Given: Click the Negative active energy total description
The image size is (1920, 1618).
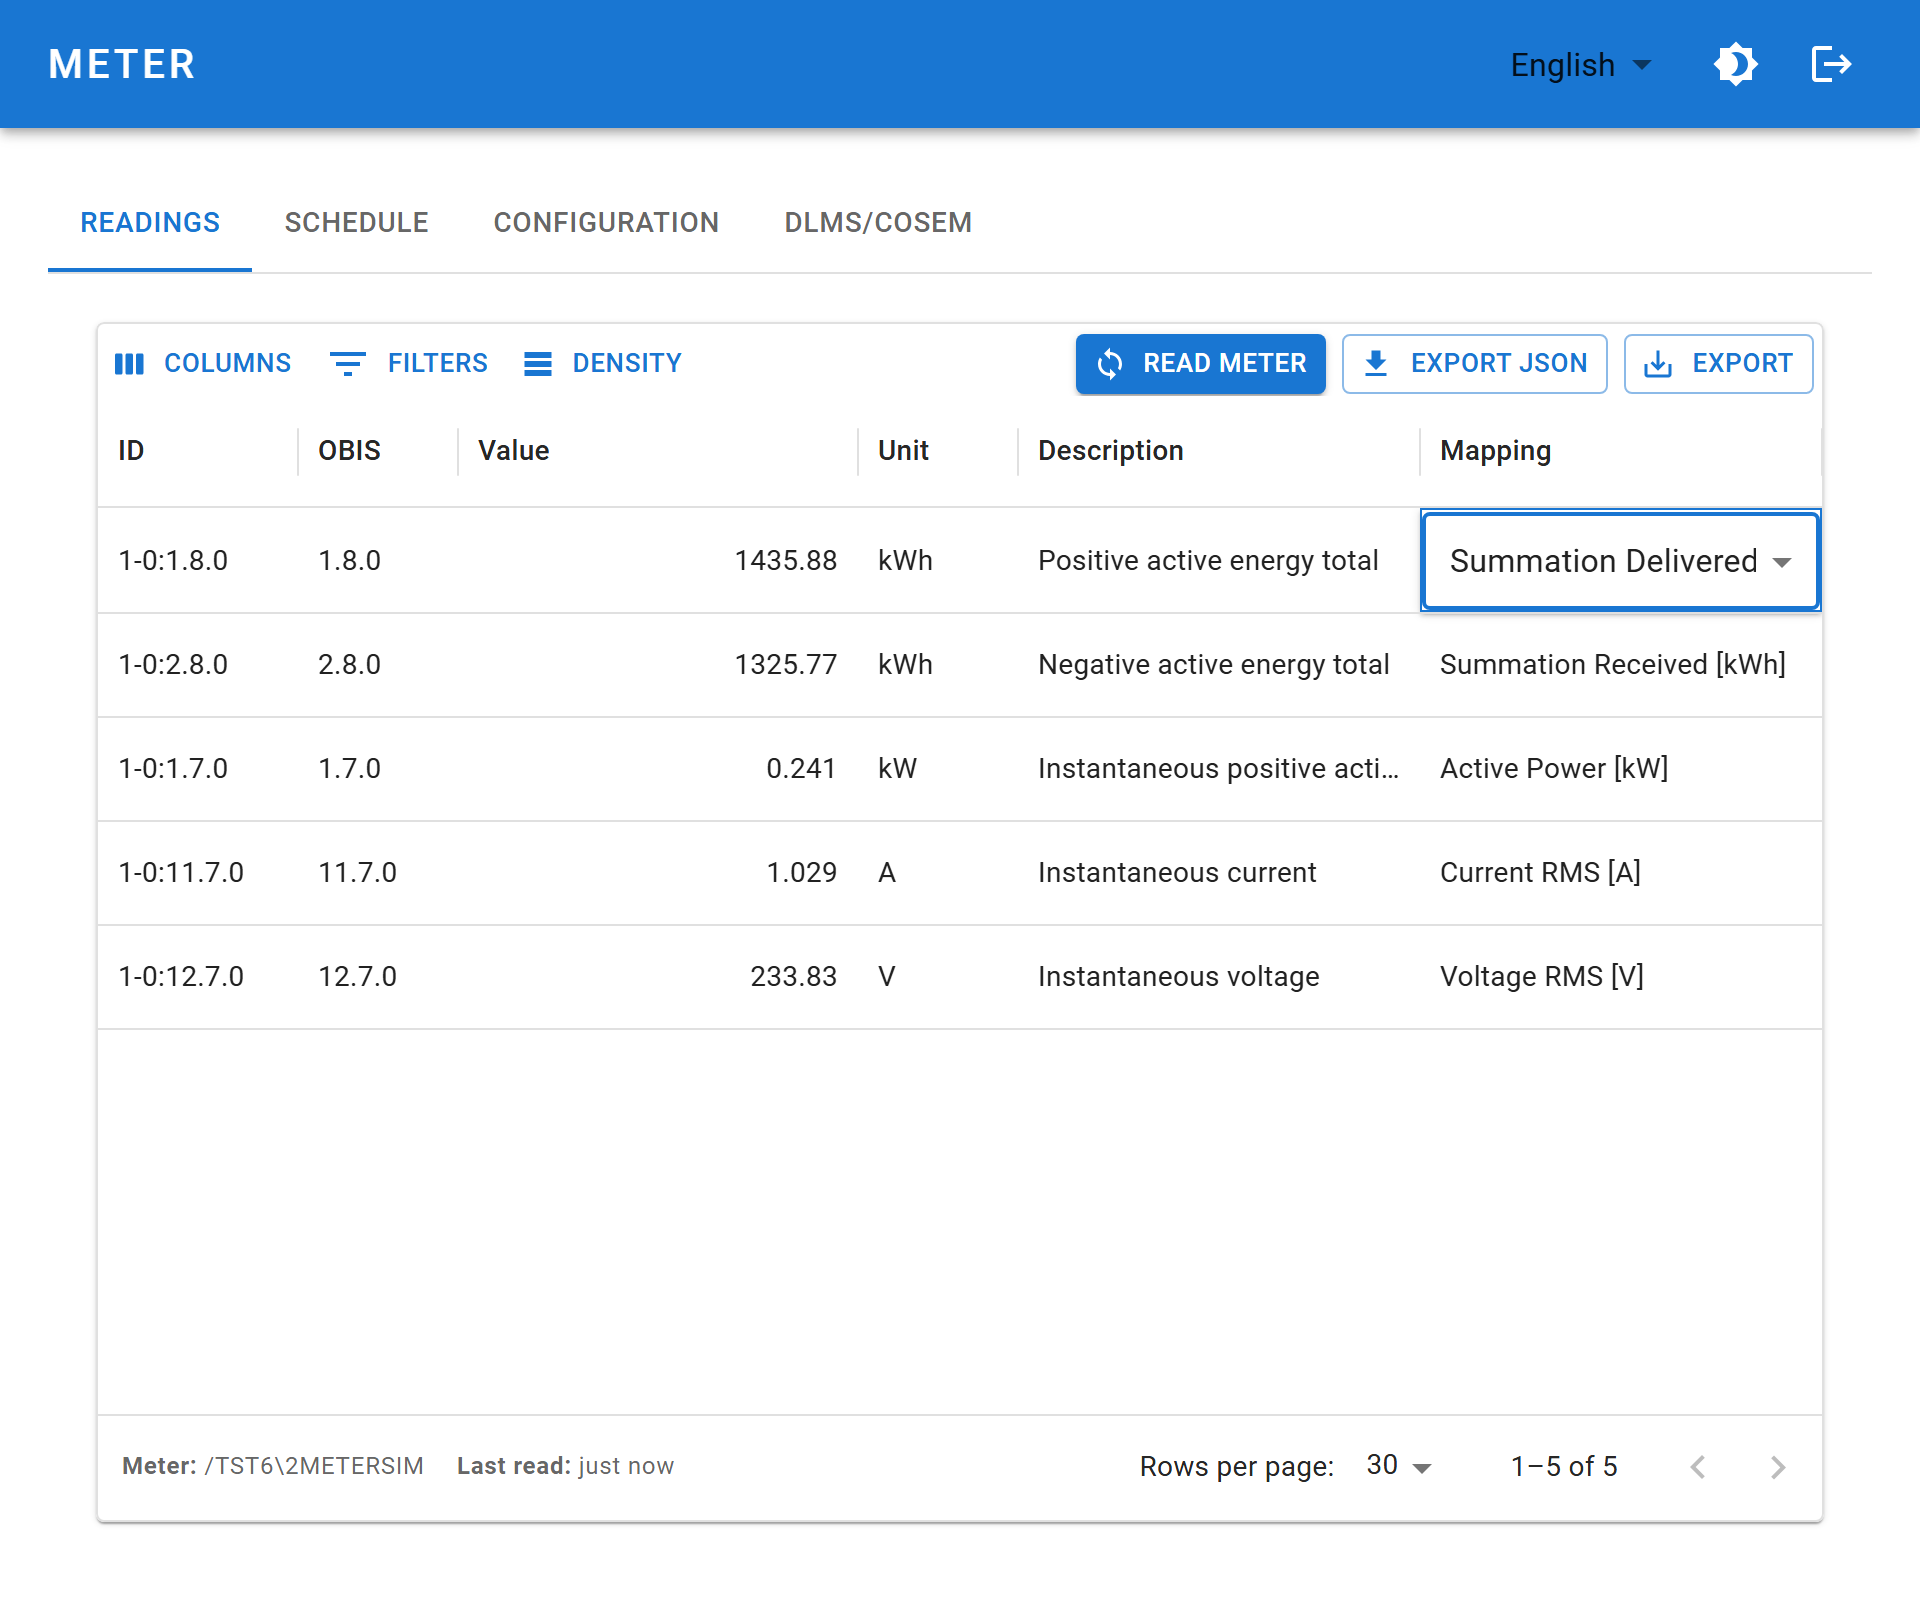Looking at the screenshot, I should point(1214,665).
